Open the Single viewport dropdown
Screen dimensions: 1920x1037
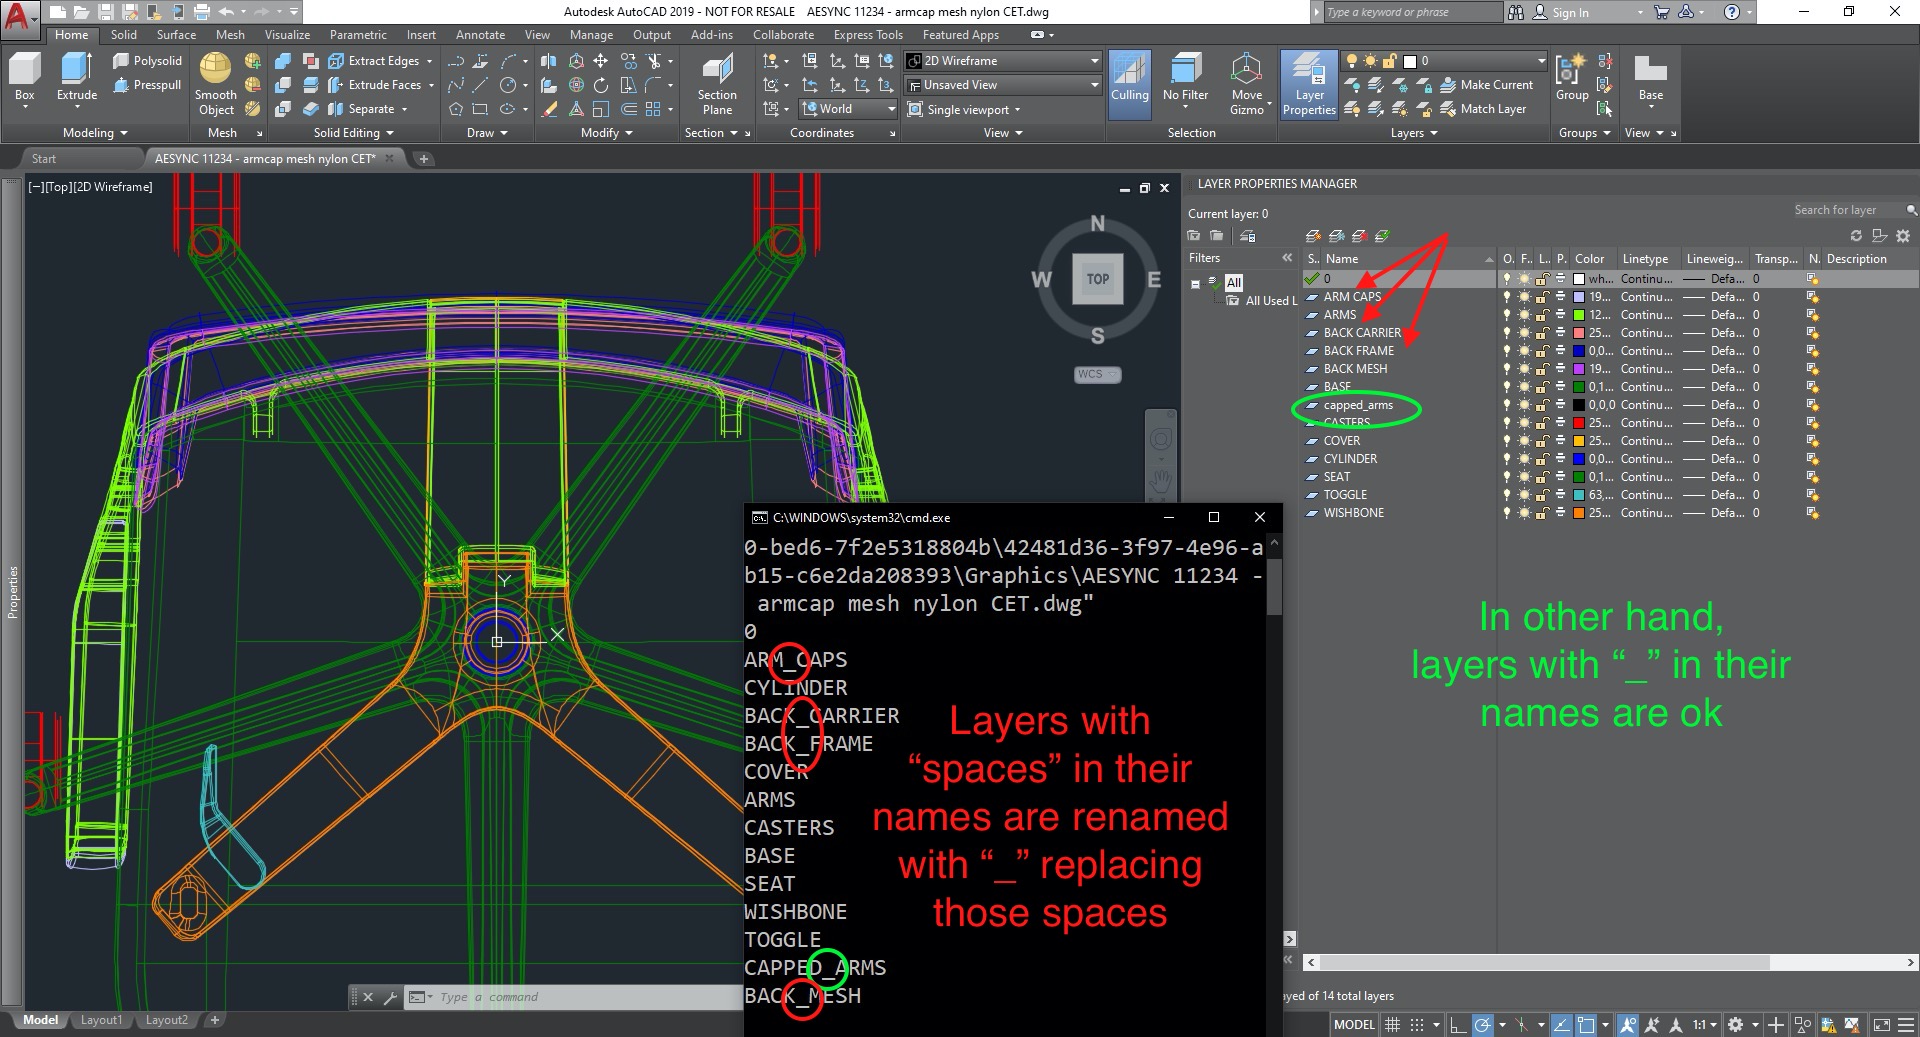[x=965, y=109]
